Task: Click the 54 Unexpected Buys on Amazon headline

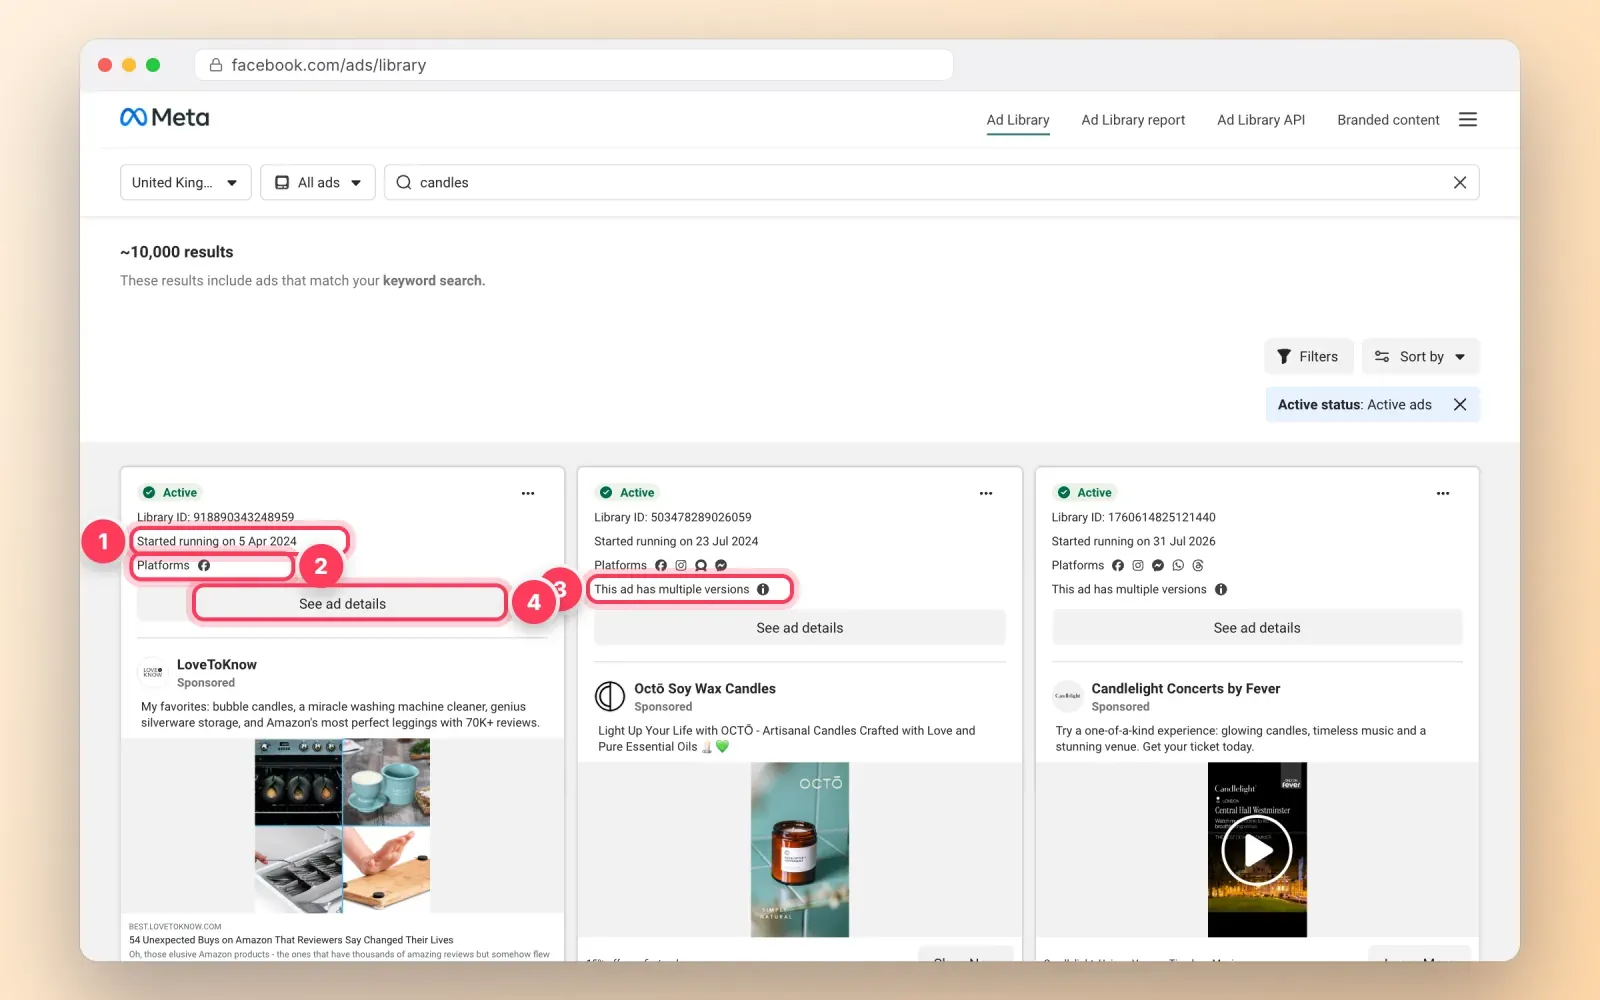Action: pos(291,940)
